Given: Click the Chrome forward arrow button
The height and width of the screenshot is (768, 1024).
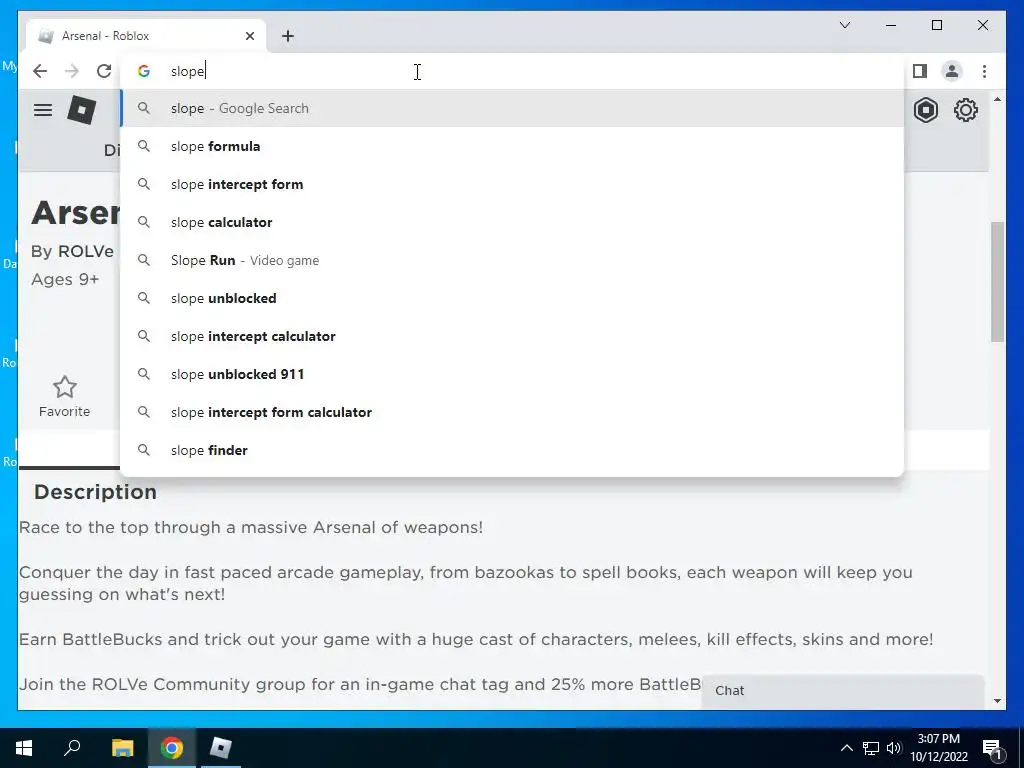Looking at the screenshot, I should pyautogui.click(x=72, y=71).
